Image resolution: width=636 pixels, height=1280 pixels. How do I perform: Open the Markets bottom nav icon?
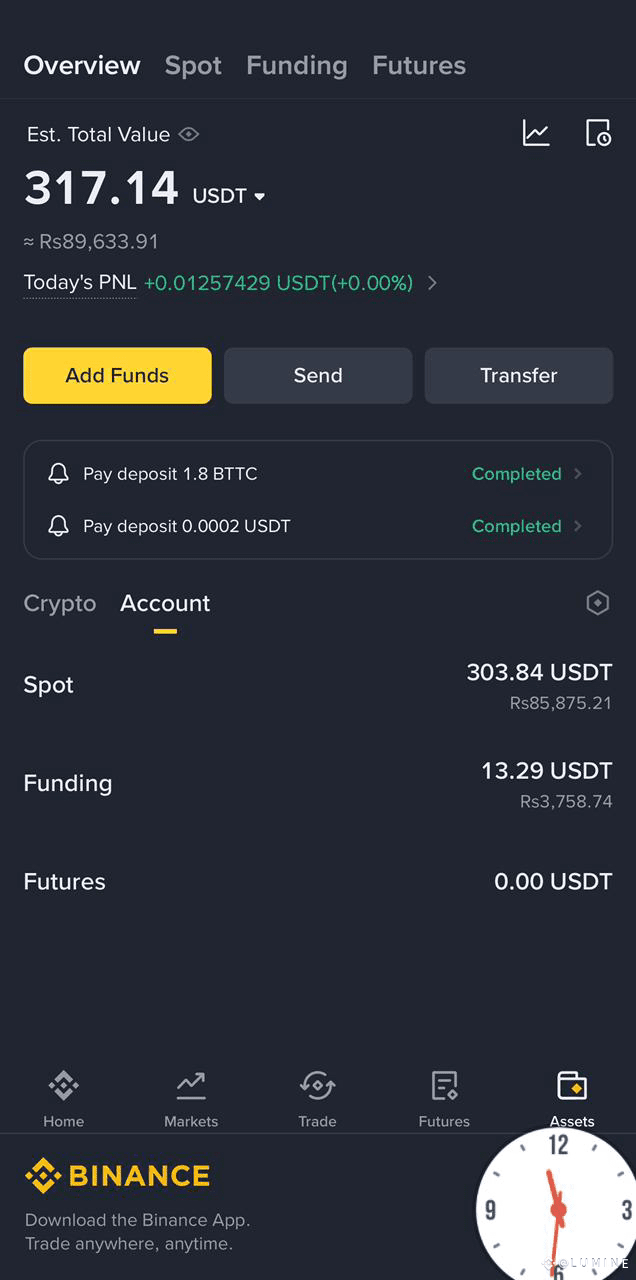click(190, 1087)
